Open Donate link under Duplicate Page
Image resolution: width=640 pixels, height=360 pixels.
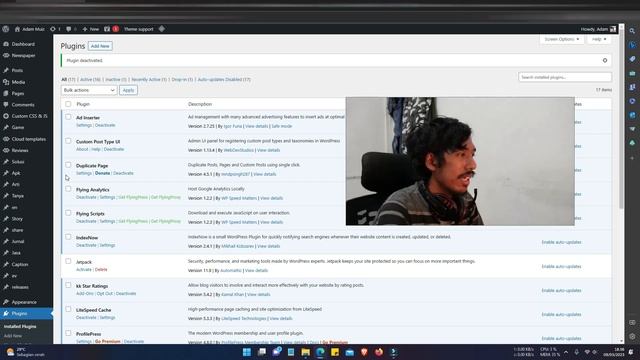(x=102, y=173)
